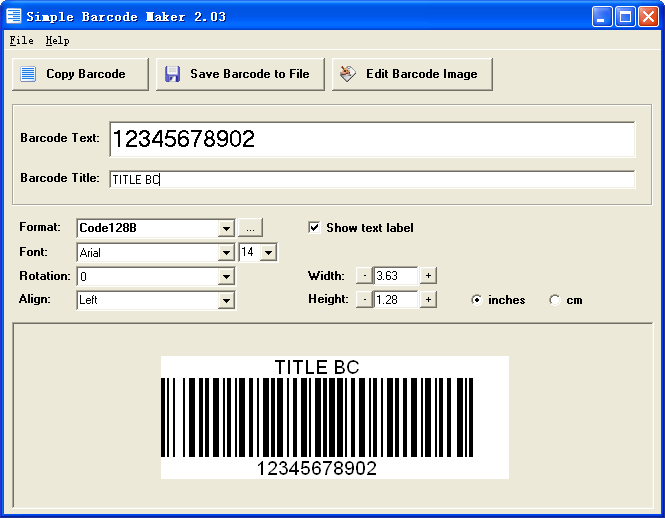Toggle the Show text label checkbox
Screen dimensions: 665x518
pyautogui.click(x=314, y=227)
